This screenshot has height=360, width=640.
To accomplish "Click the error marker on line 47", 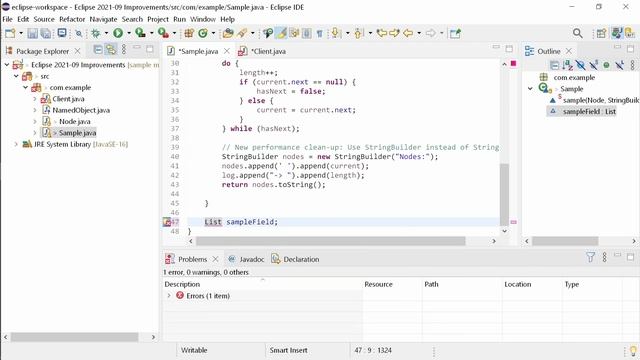I will (x=167, y=222).
